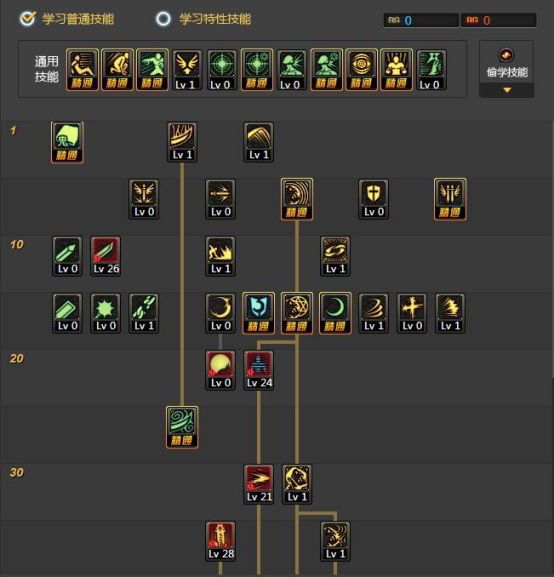The height and width of the screenshot is (577, 554).
Task: Click the green swirl wind skill icon
Action: (x=182, y=427)
